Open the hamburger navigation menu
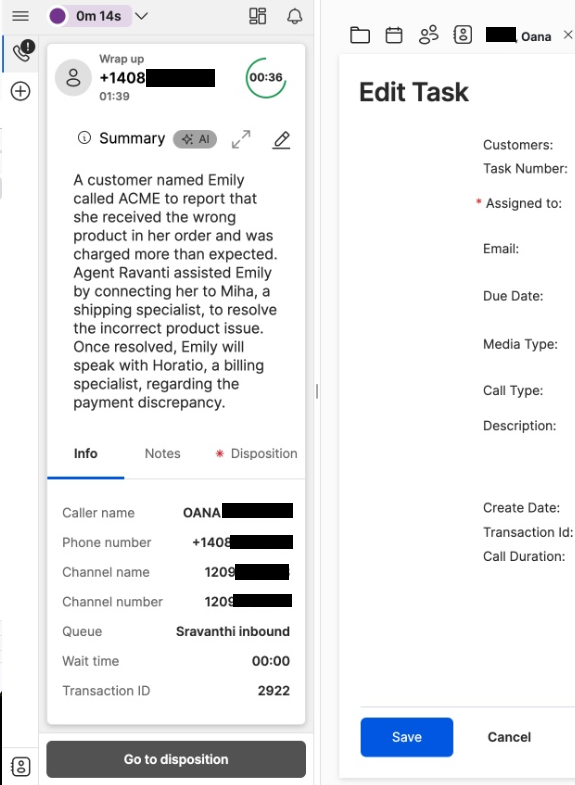575x785 pixels. [21, 16]
